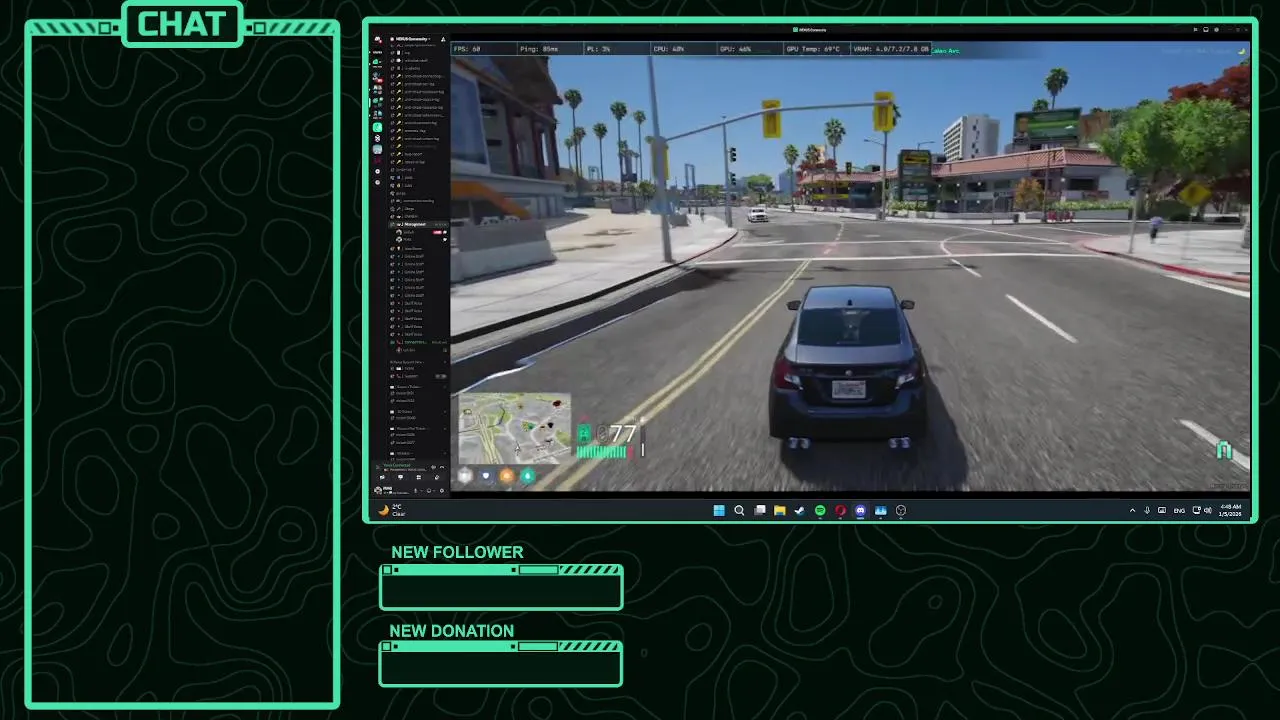The height and width of the screenshot is (720, 1280).
Task: Open the Discord soundboard button
Action: click(x=437, y=477)
